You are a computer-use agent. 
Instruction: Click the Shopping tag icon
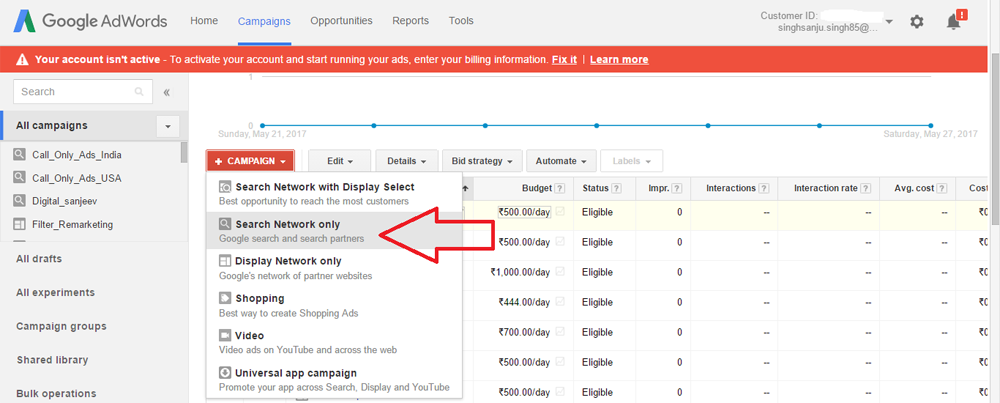224,298
